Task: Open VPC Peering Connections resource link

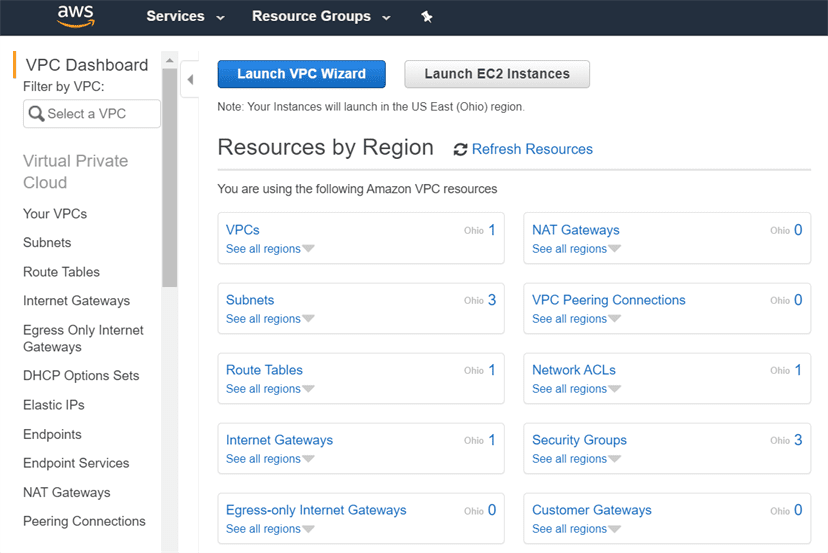Action: (608, 300)
